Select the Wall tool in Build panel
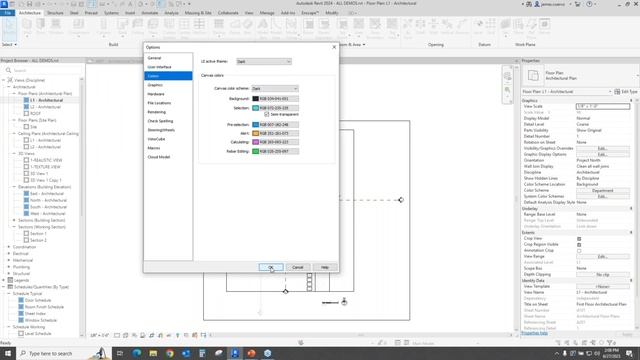 pos(27,27)
